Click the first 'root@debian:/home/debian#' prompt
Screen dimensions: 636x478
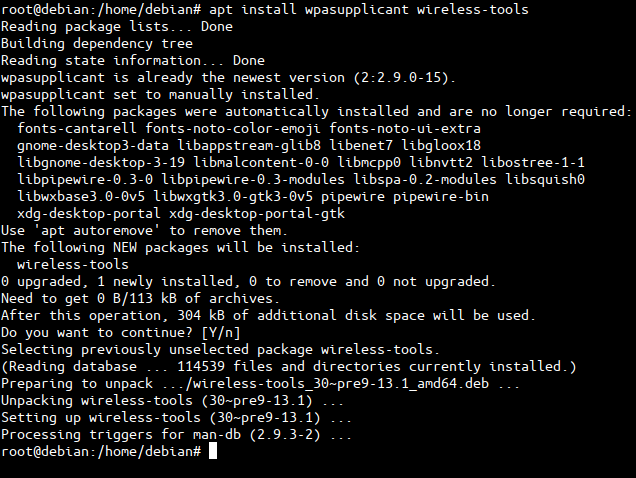(x=101, y=9)
